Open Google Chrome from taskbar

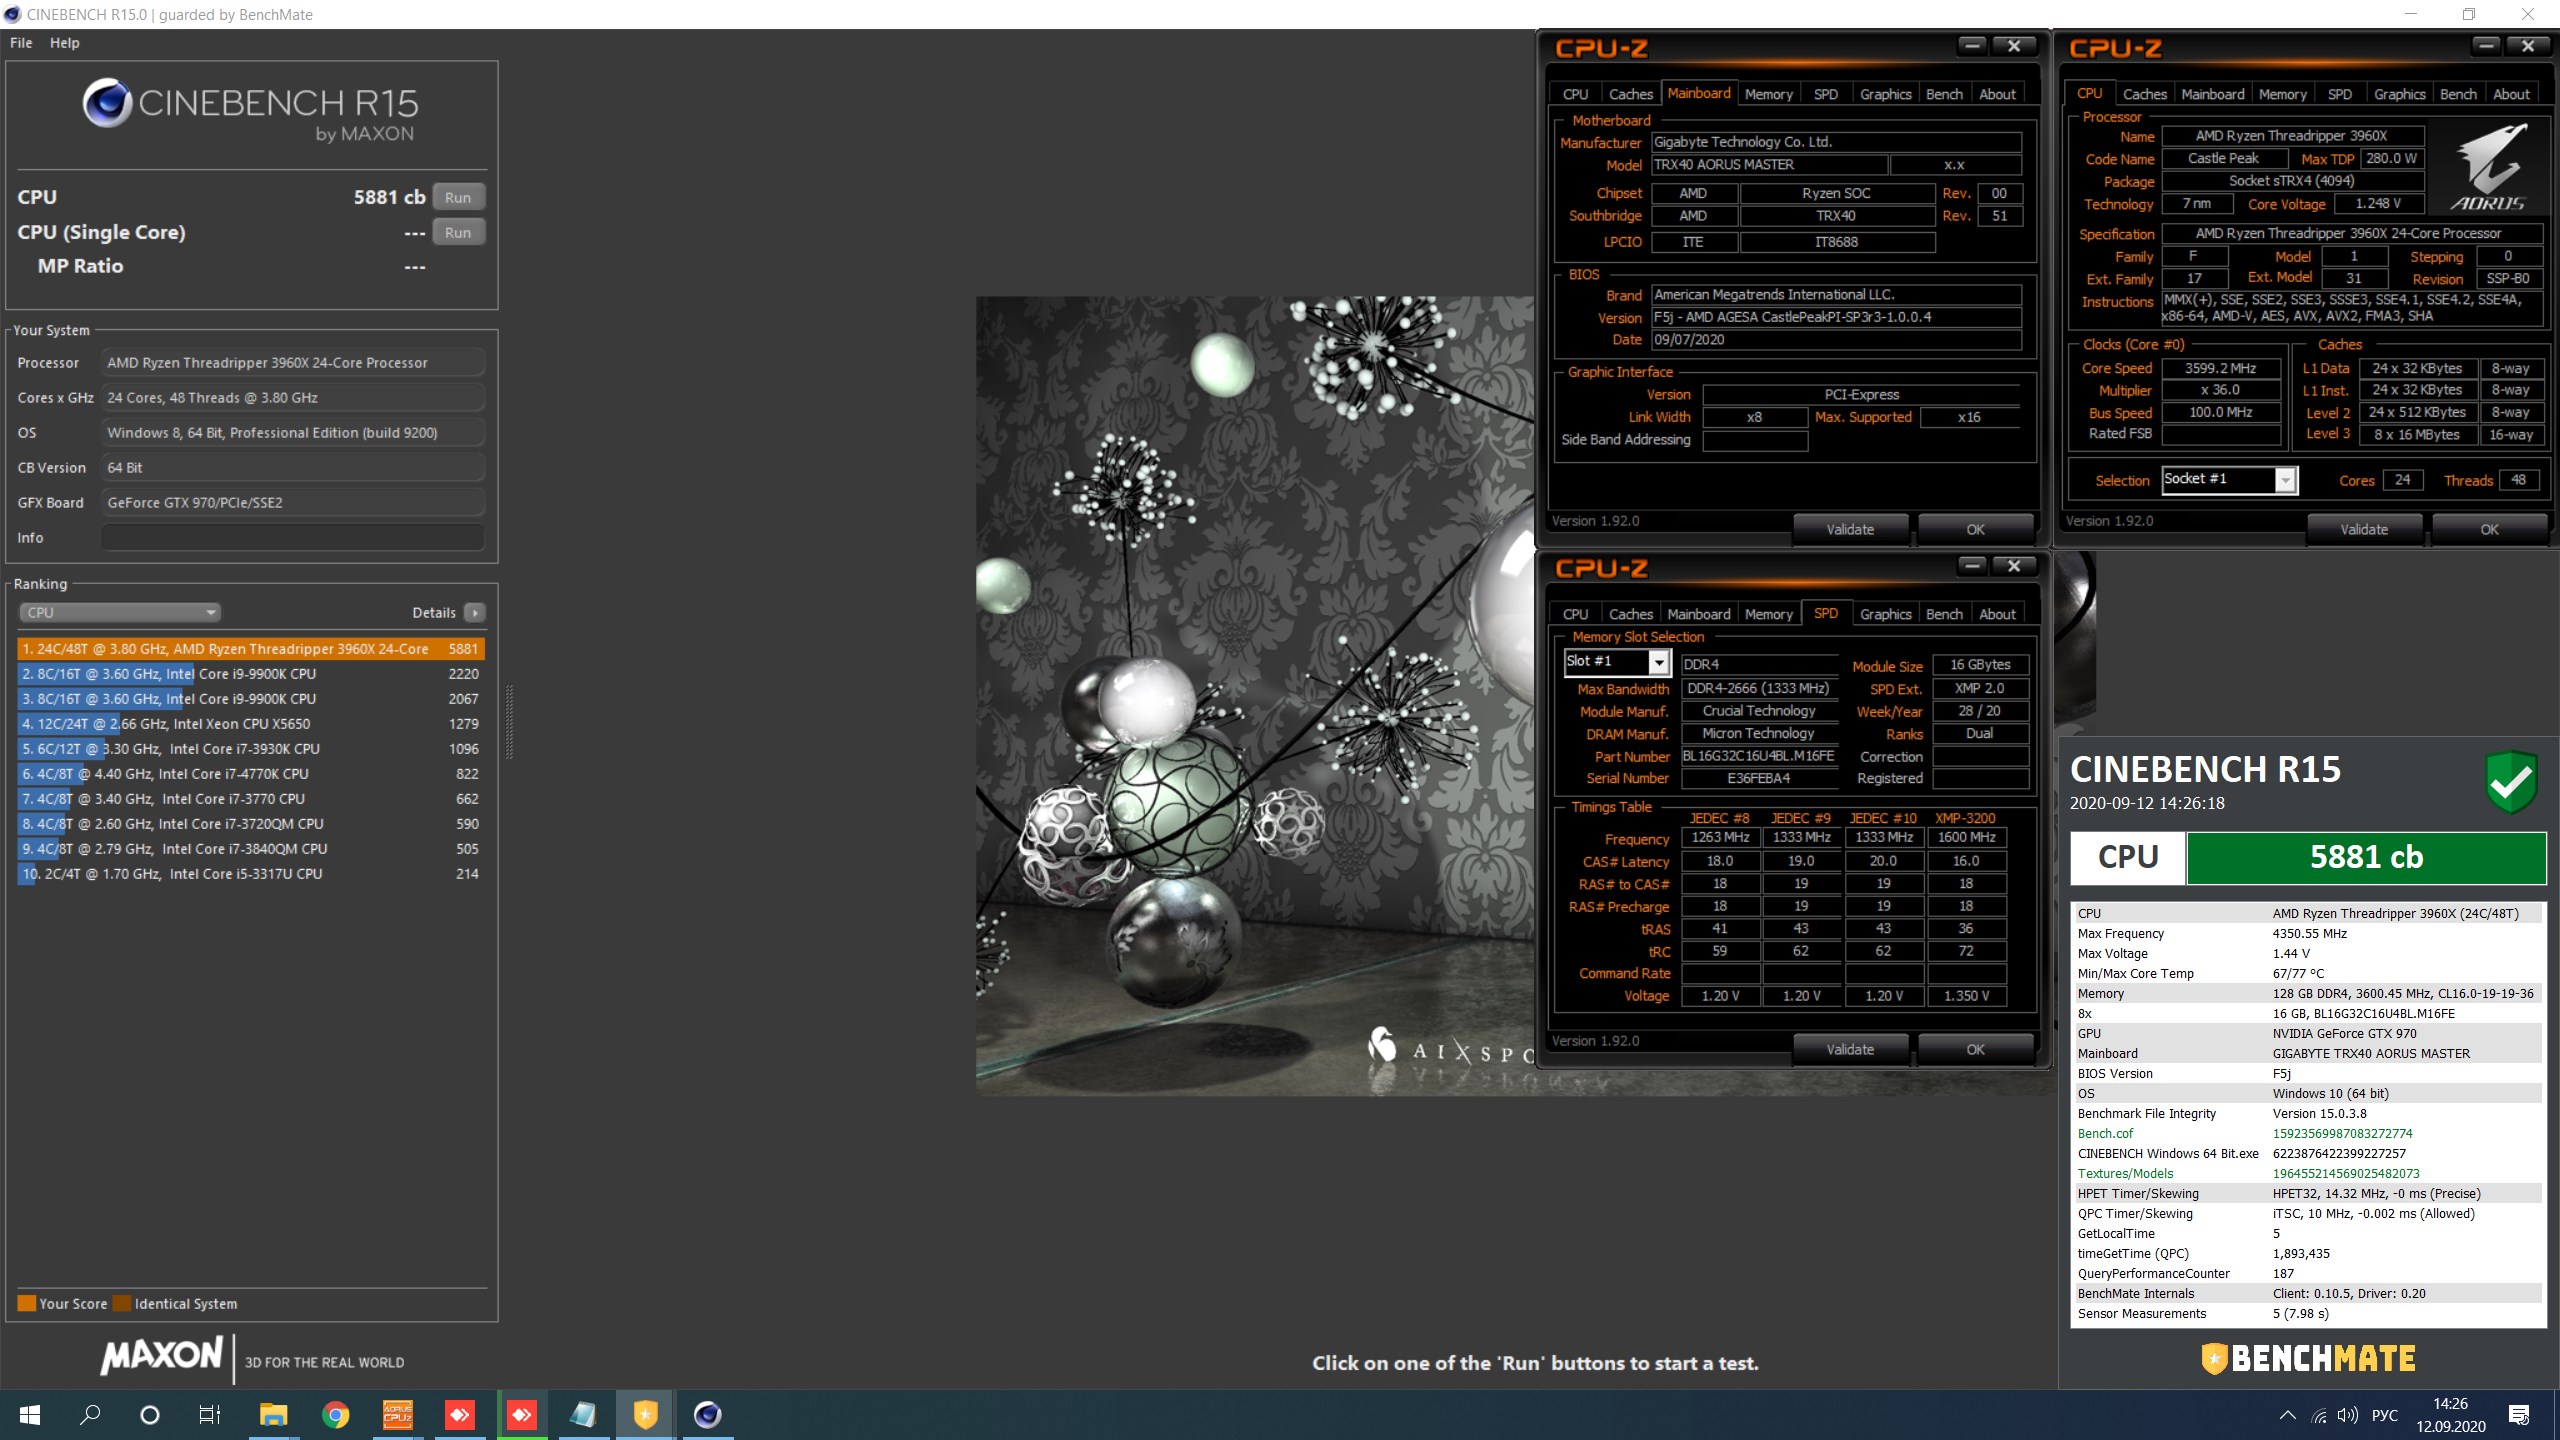pos(336,1415)
